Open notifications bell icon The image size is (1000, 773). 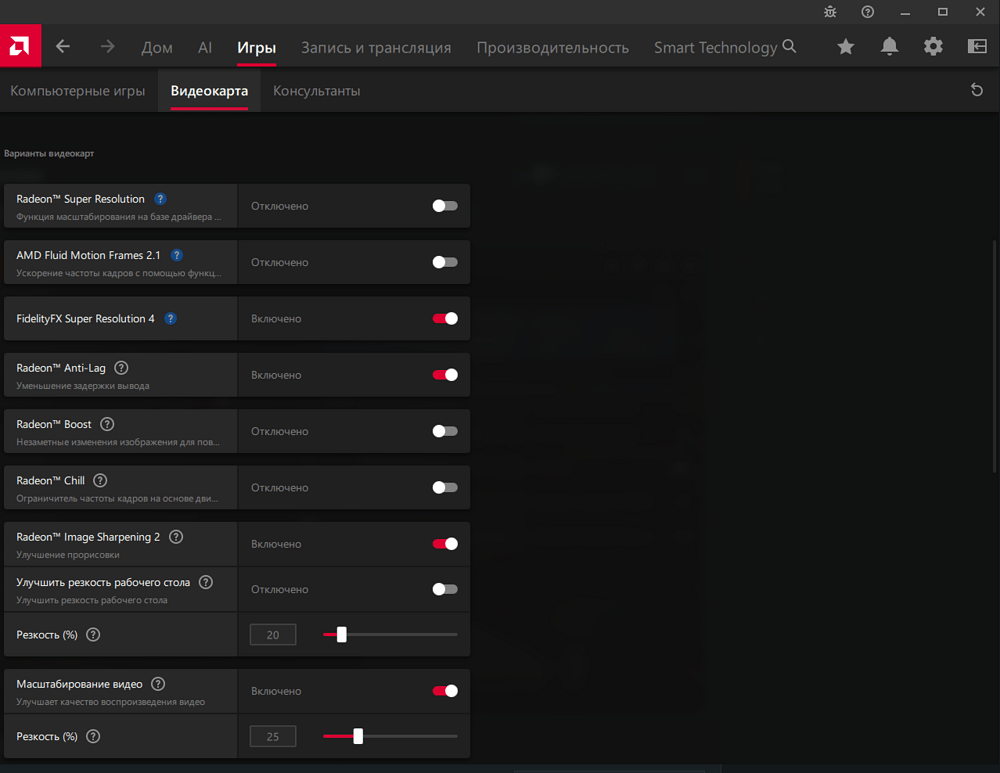tap(889, 46)
